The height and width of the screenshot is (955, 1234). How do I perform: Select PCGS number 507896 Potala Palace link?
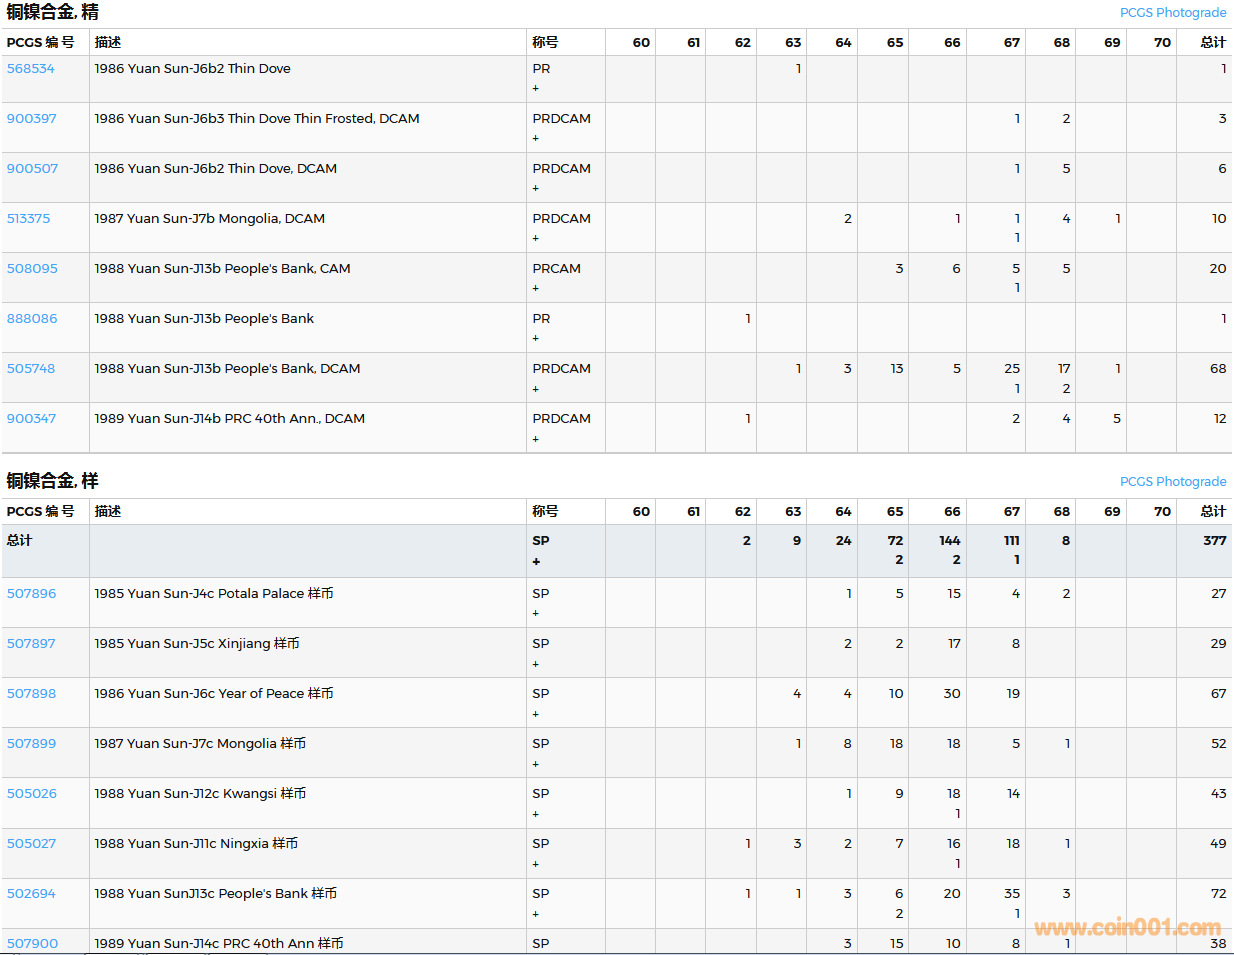32,594
